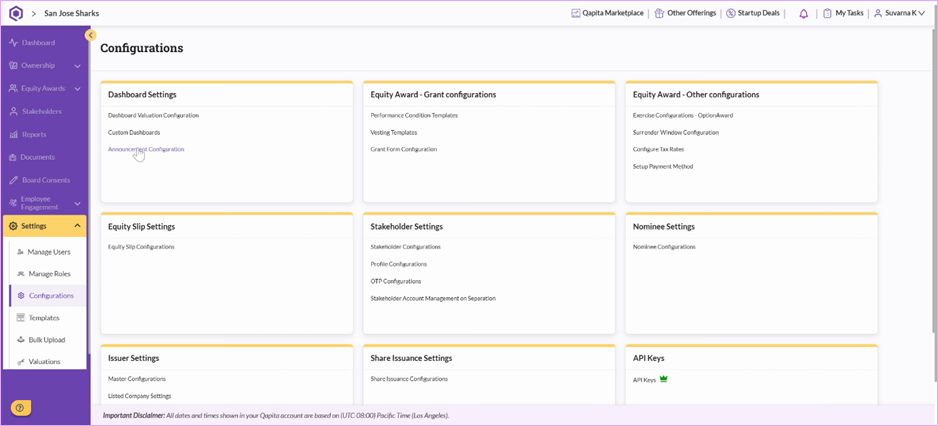Open Announcement Configuration link
Image resolution: width=938 pixels, height=426 pixels.
click(x=146, y=150)
